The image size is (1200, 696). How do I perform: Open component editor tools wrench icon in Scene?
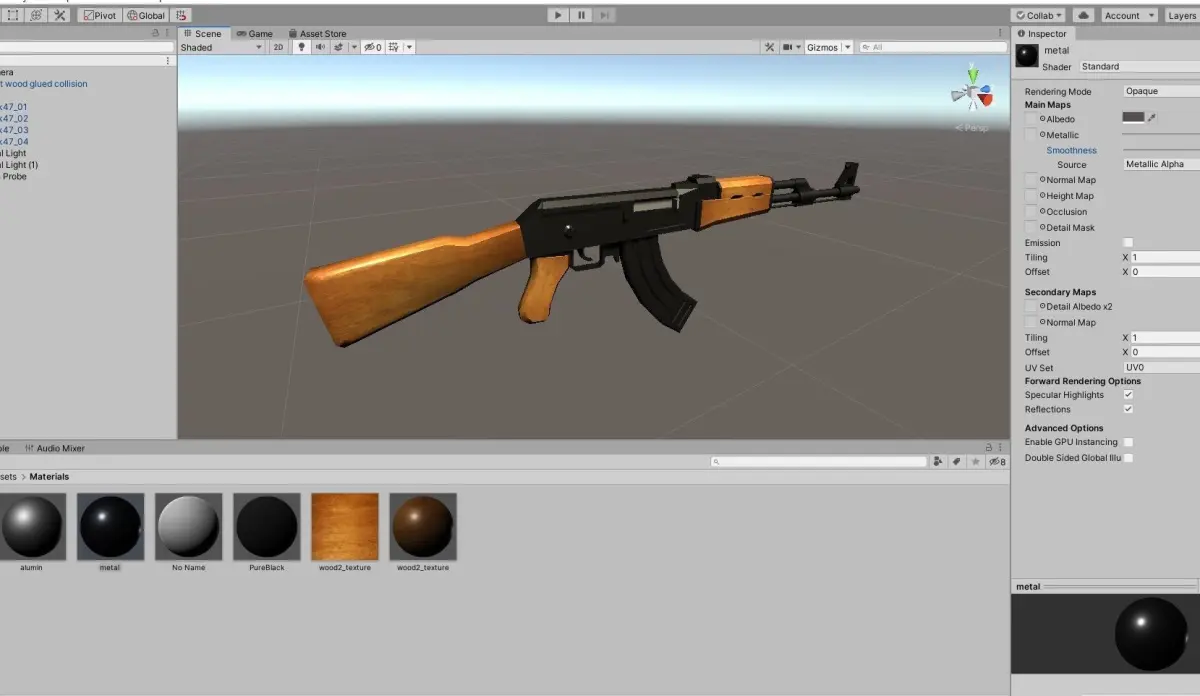(x=769, y=47)
